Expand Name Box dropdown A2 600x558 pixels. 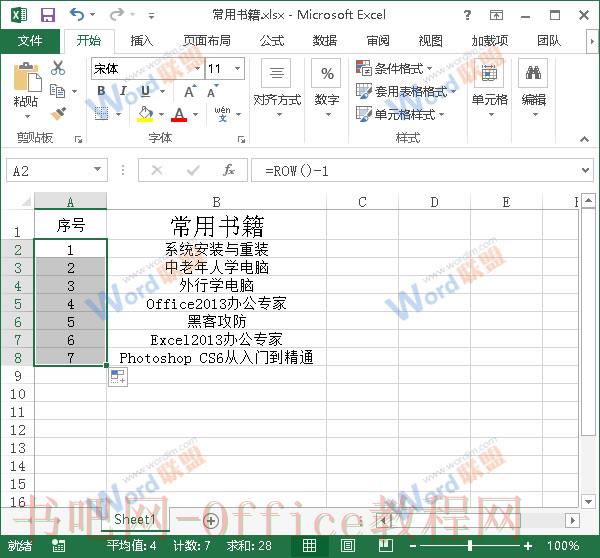97,170
